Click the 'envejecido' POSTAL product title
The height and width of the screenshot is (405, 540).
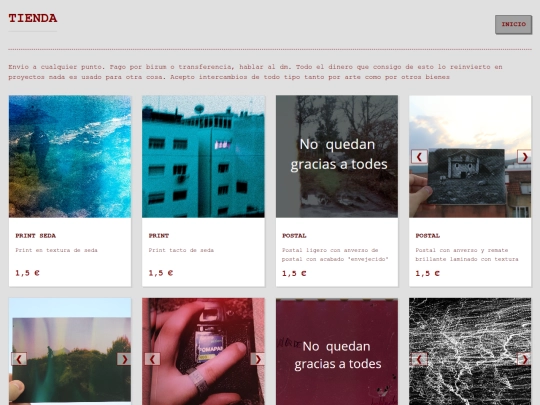(x=294, y=236)
